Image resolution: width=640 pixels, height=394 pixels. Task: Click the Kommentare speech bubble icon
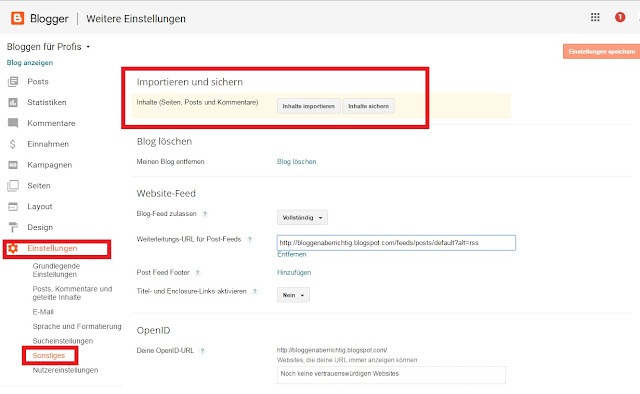(13, 123)
